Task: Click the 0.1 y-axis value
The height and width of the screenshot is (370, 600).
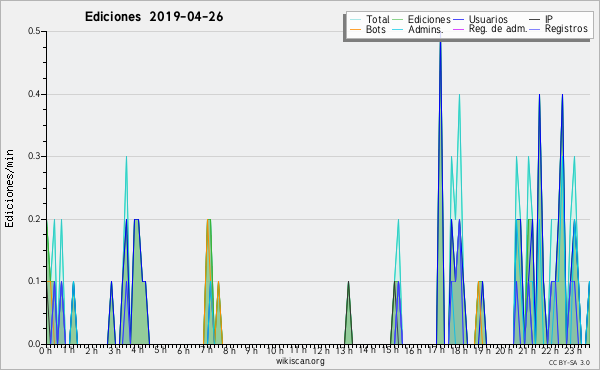Action: click(34, 281)
